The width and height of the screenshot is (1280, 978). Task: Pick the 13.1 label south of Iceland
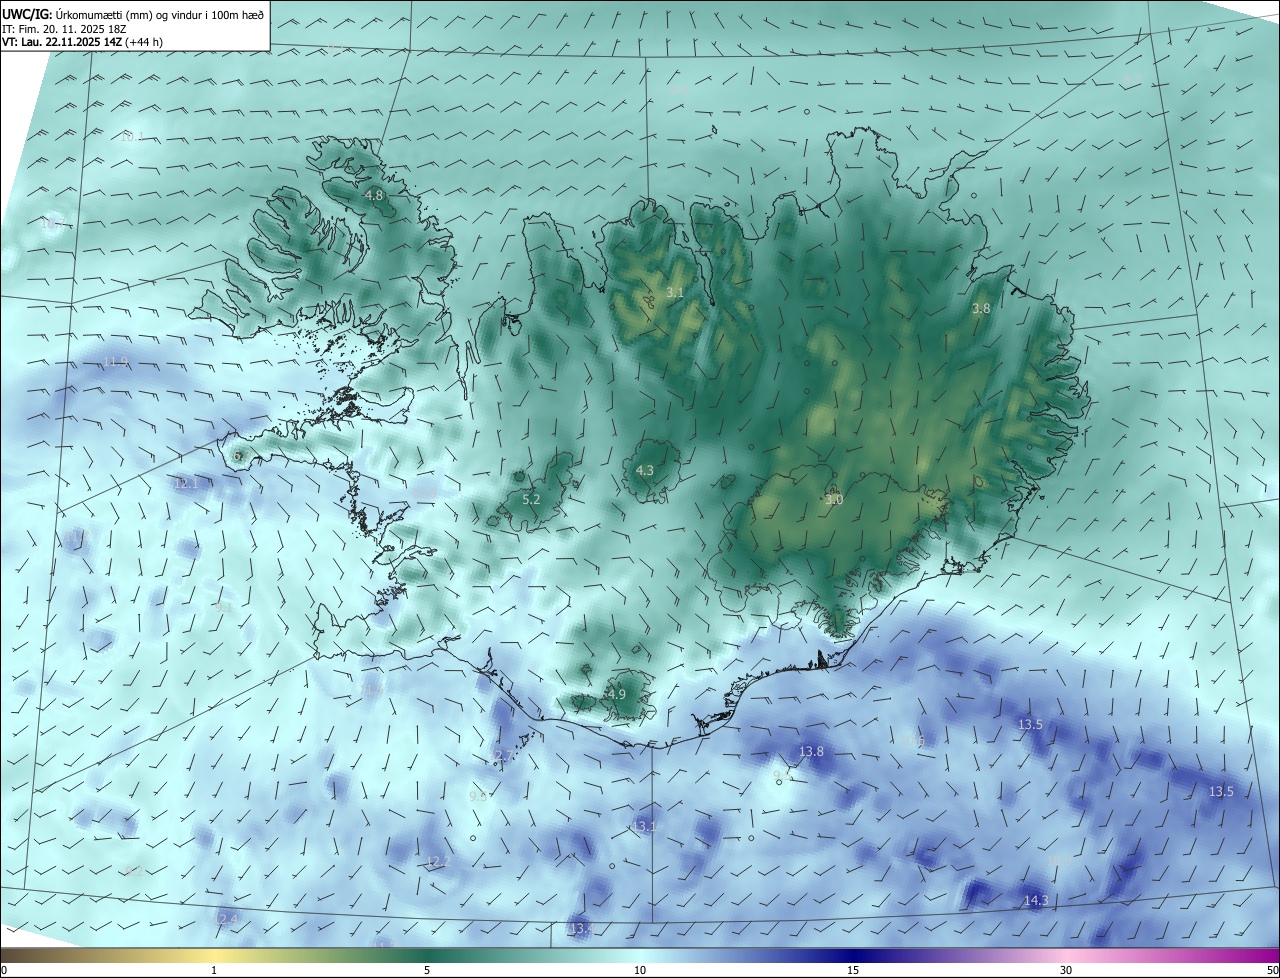(x=644, y=826)
